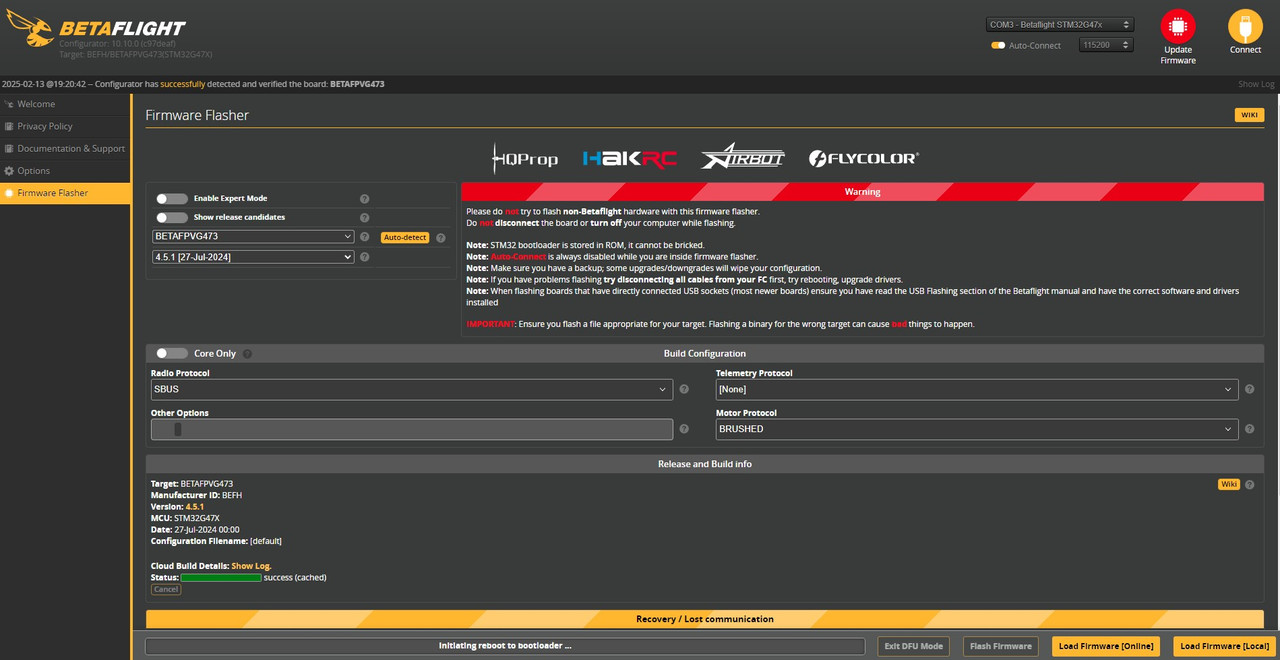Toggle Show release candidates switch
Screen dimensions: 1280x660
coord(172,218)
